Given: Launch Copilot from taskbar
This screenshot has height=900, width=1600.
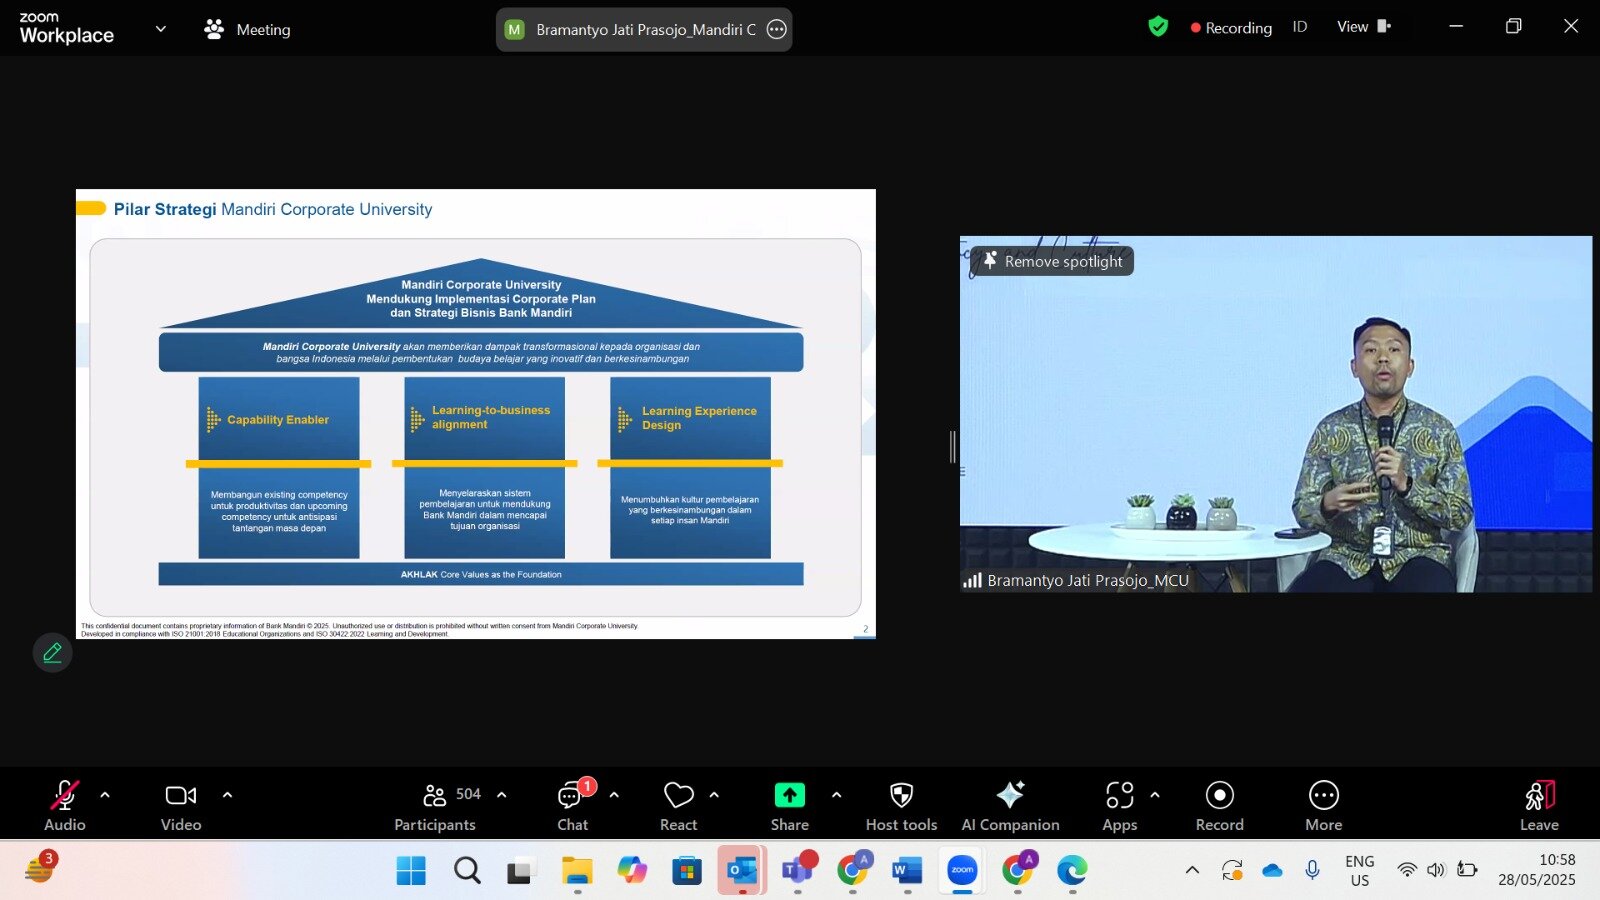Looking at the screenshot, I should coord(632,871).
